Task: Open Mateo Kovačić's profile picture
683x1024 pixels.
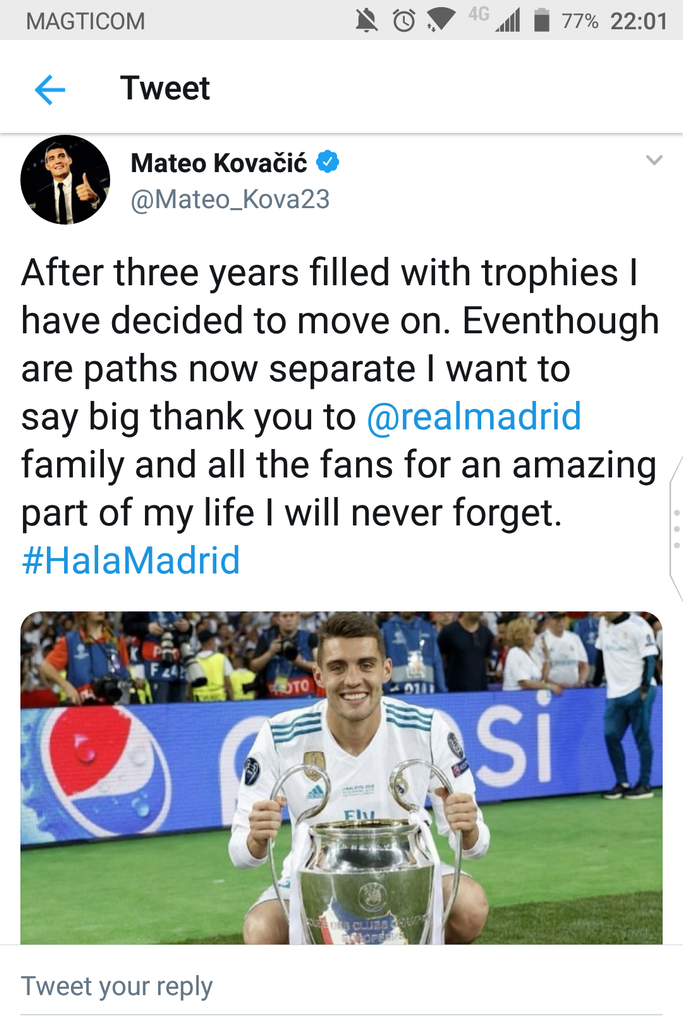Action: pyautogui.click(x=65, y=180)
